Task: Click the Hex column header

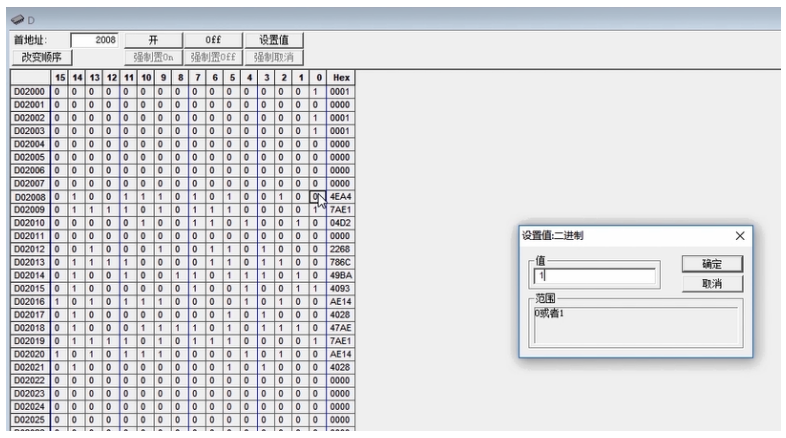Action: click(340, 77)
